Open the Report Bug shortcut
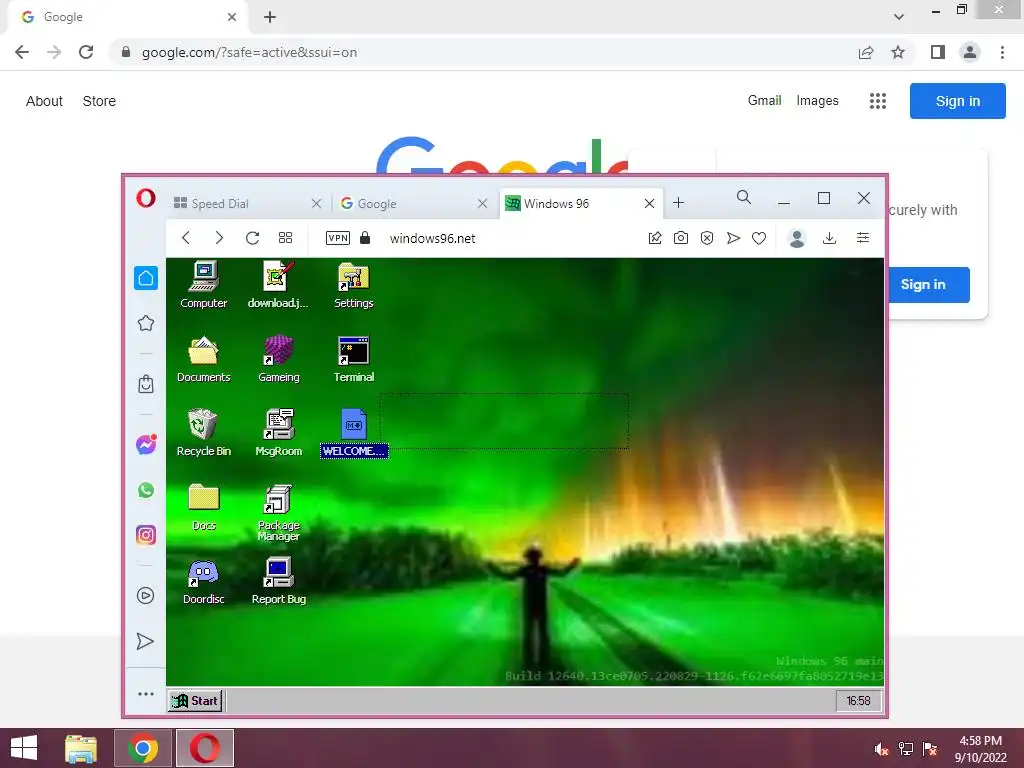The image size is (1024, 768). pos(278,581)
